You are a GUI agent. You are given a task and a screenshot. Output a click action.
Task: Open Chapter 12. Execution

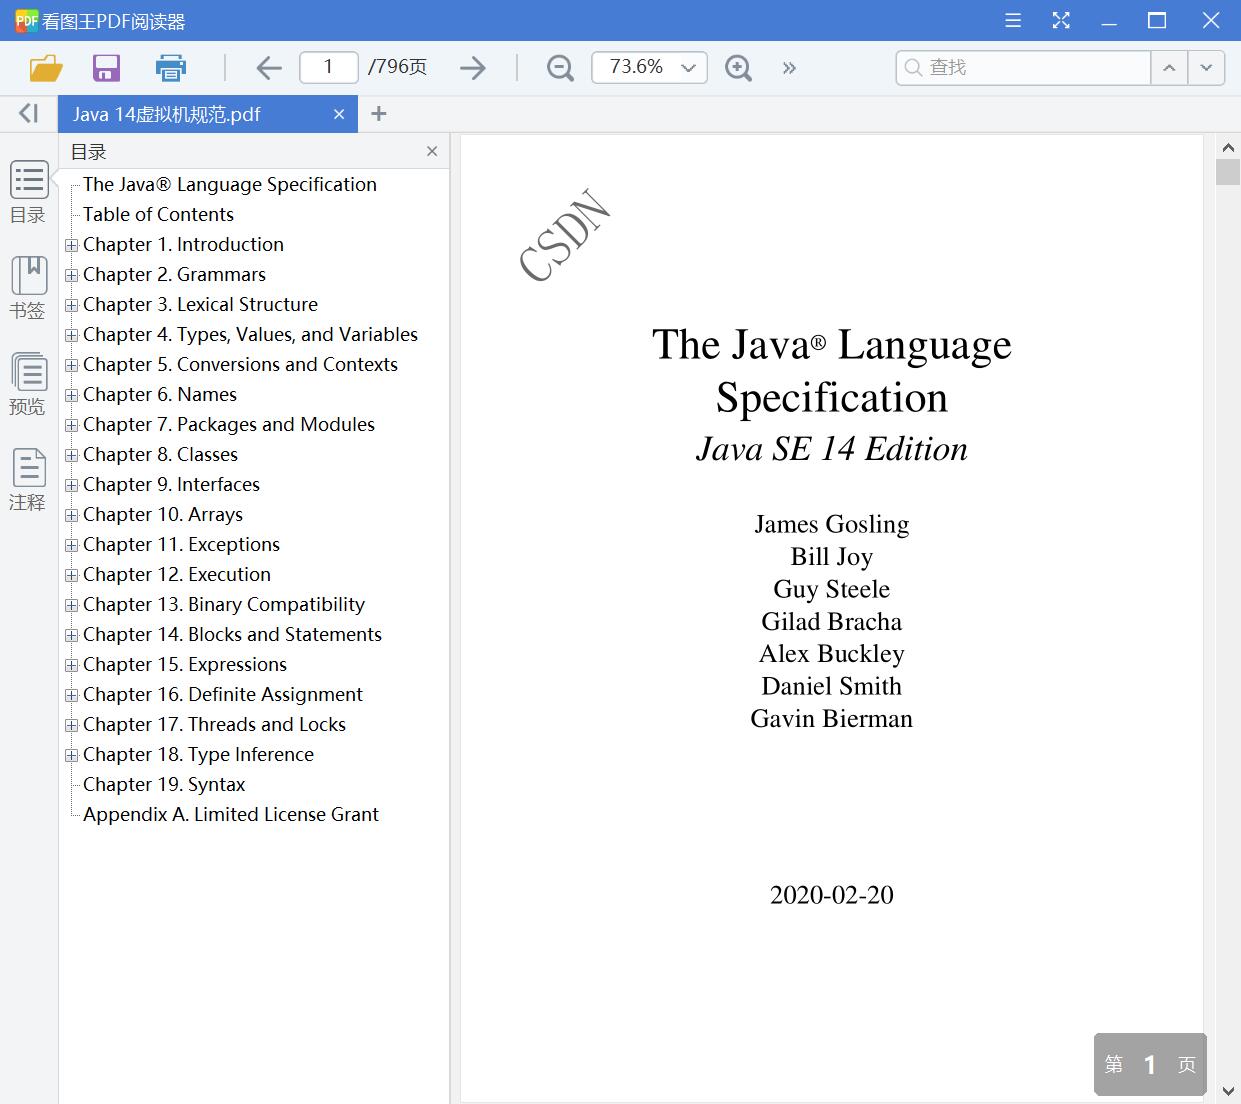(177, 574)
